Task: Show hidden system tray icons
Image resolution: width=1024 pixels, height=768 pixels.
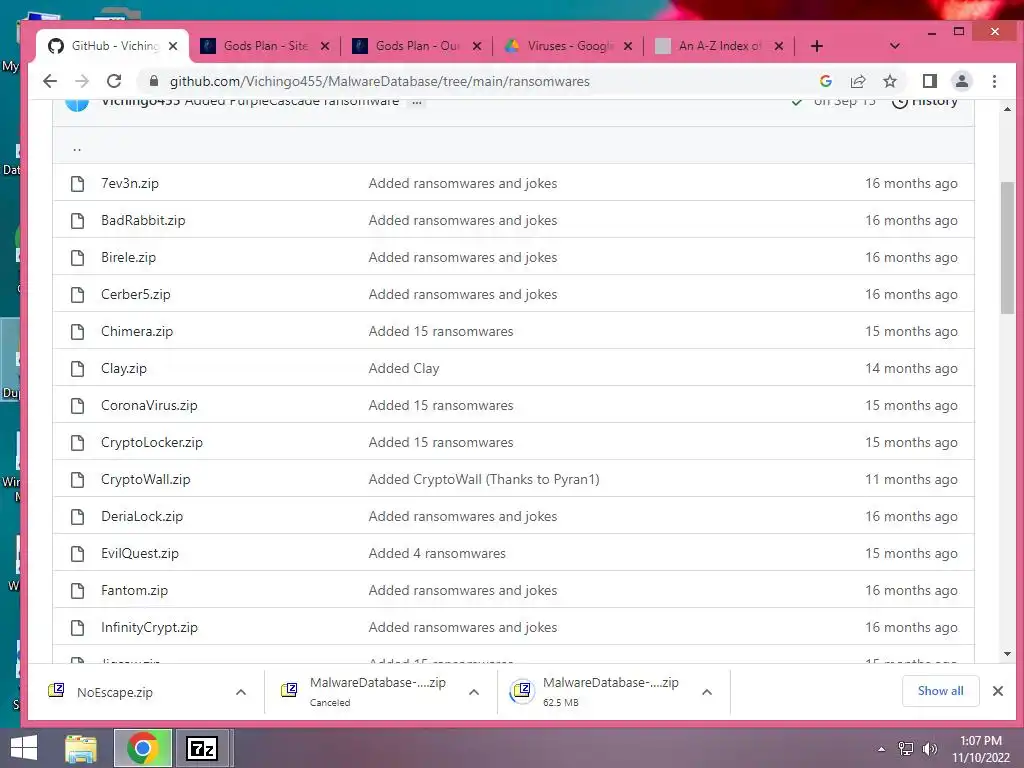Action: 881,749
